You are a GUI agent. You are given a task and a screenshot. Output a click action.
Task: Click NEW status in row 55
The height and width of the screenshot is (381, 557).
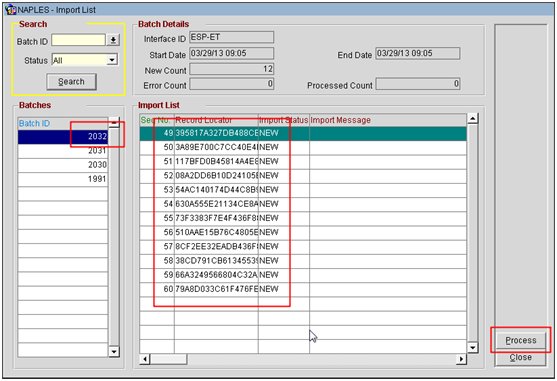(x=284, y=219)
